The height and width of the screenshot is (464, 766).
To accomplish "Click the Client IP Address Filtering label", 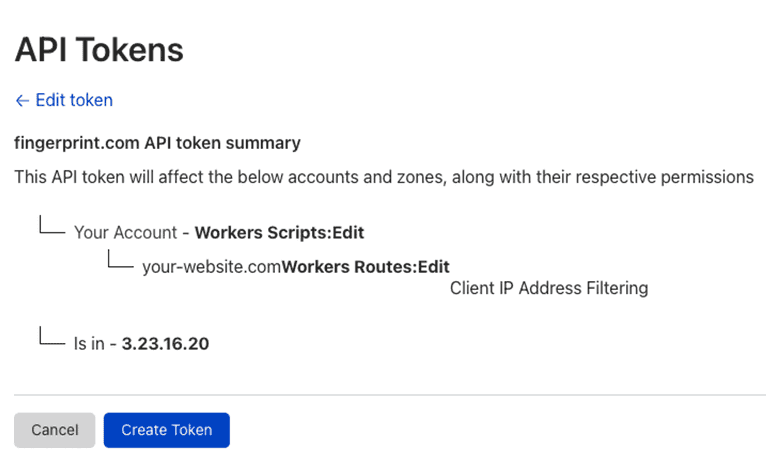I will (549, 289).
